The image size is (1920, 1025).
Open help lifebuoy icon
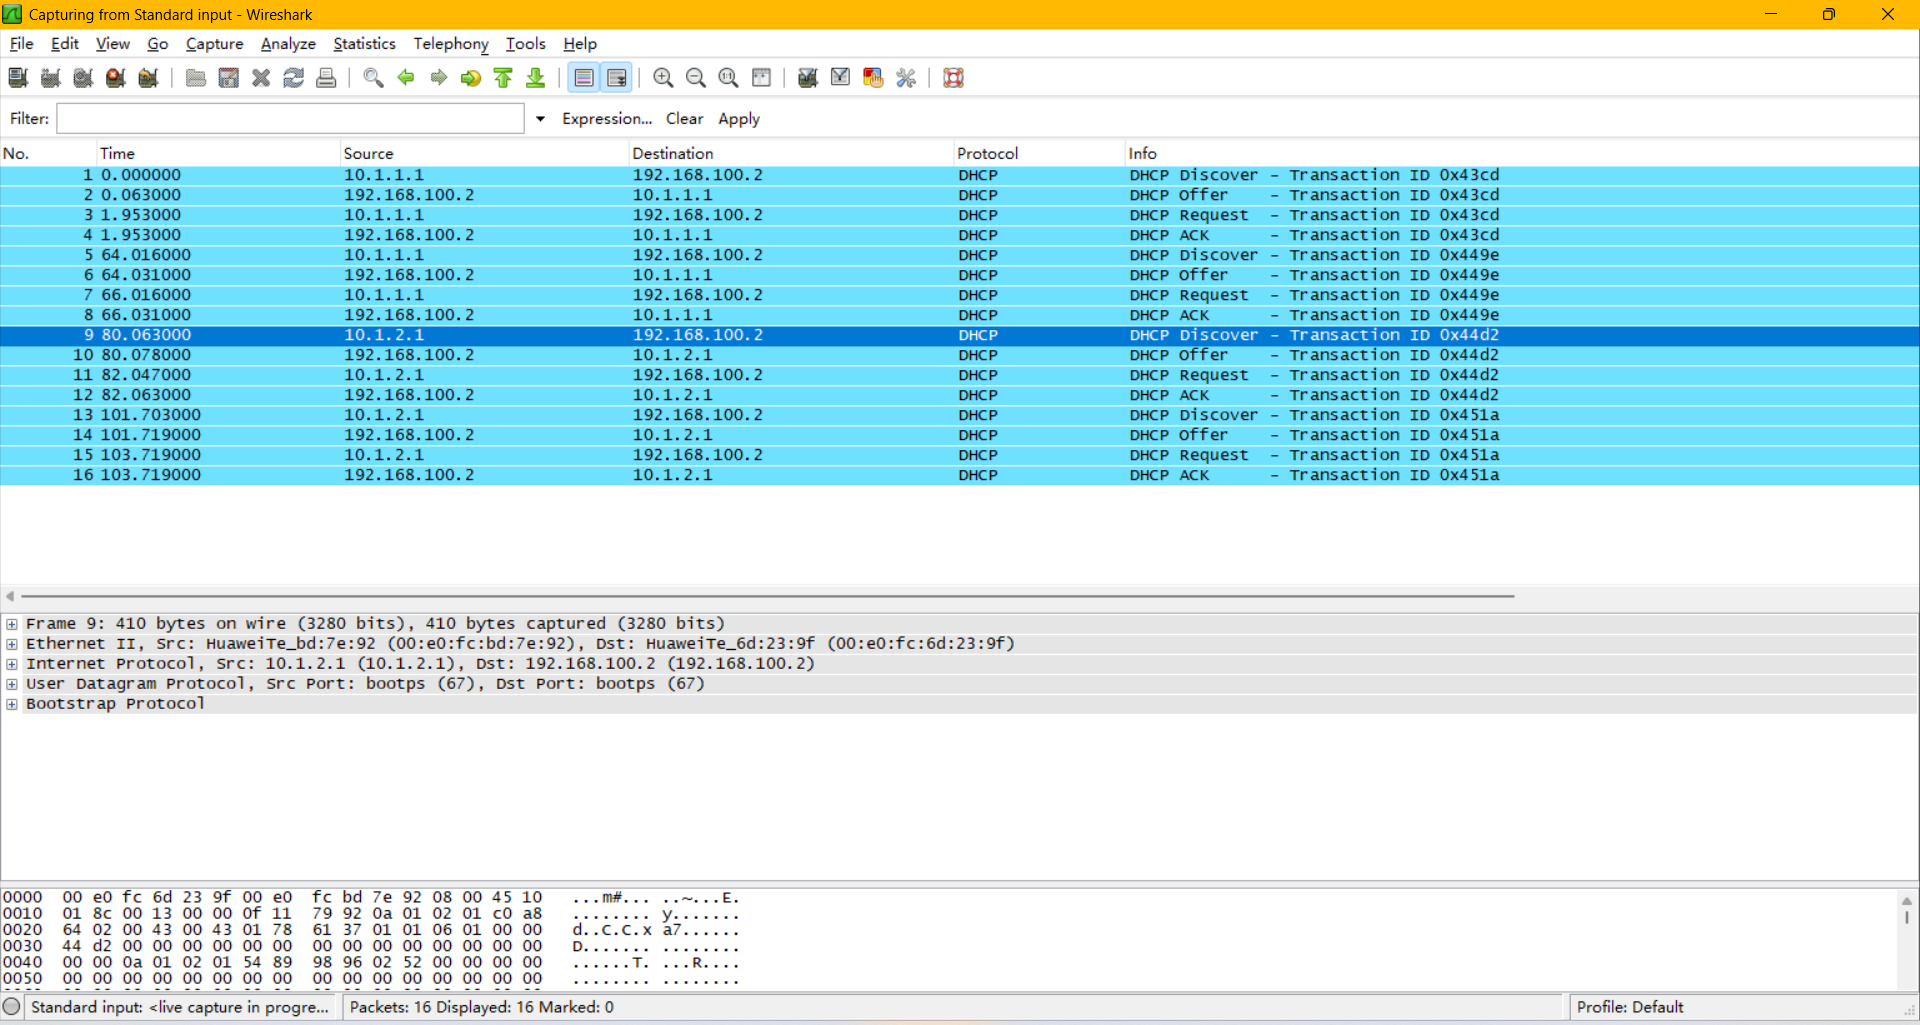[x=954, y=78]
